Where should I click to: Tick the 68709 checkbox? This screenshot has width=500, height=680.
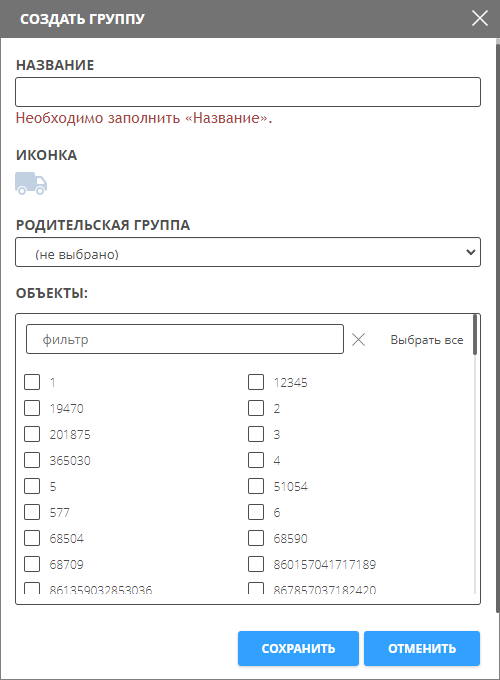(x=32, y=564)
